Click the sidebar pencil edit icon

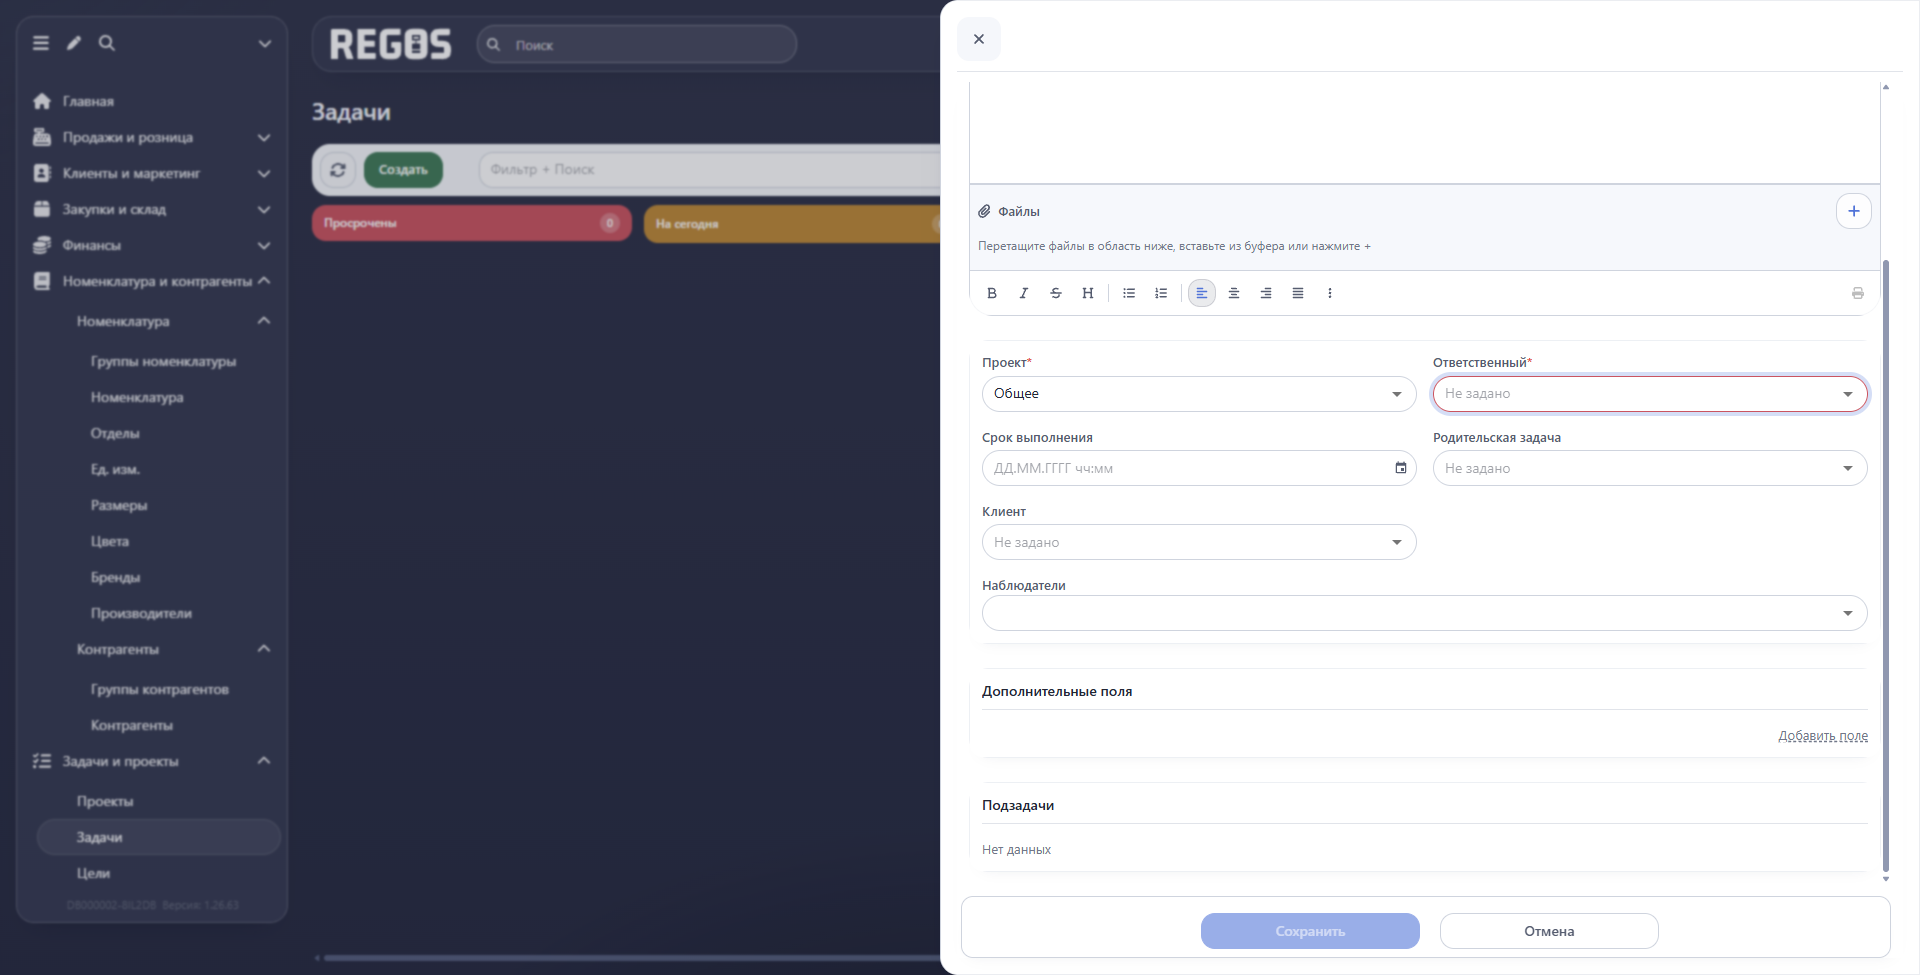point(74,43)
